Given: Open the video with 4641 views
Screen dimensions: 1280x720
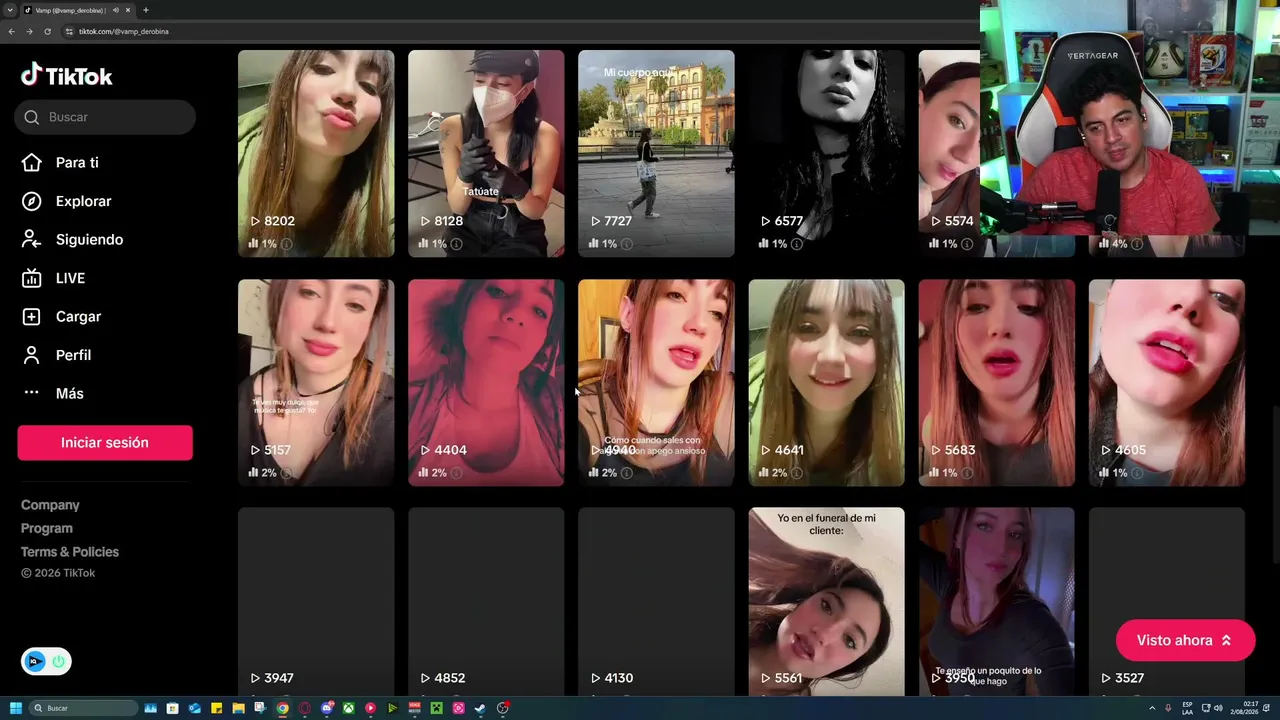Looking at the screenshot, I should [826, 383].
